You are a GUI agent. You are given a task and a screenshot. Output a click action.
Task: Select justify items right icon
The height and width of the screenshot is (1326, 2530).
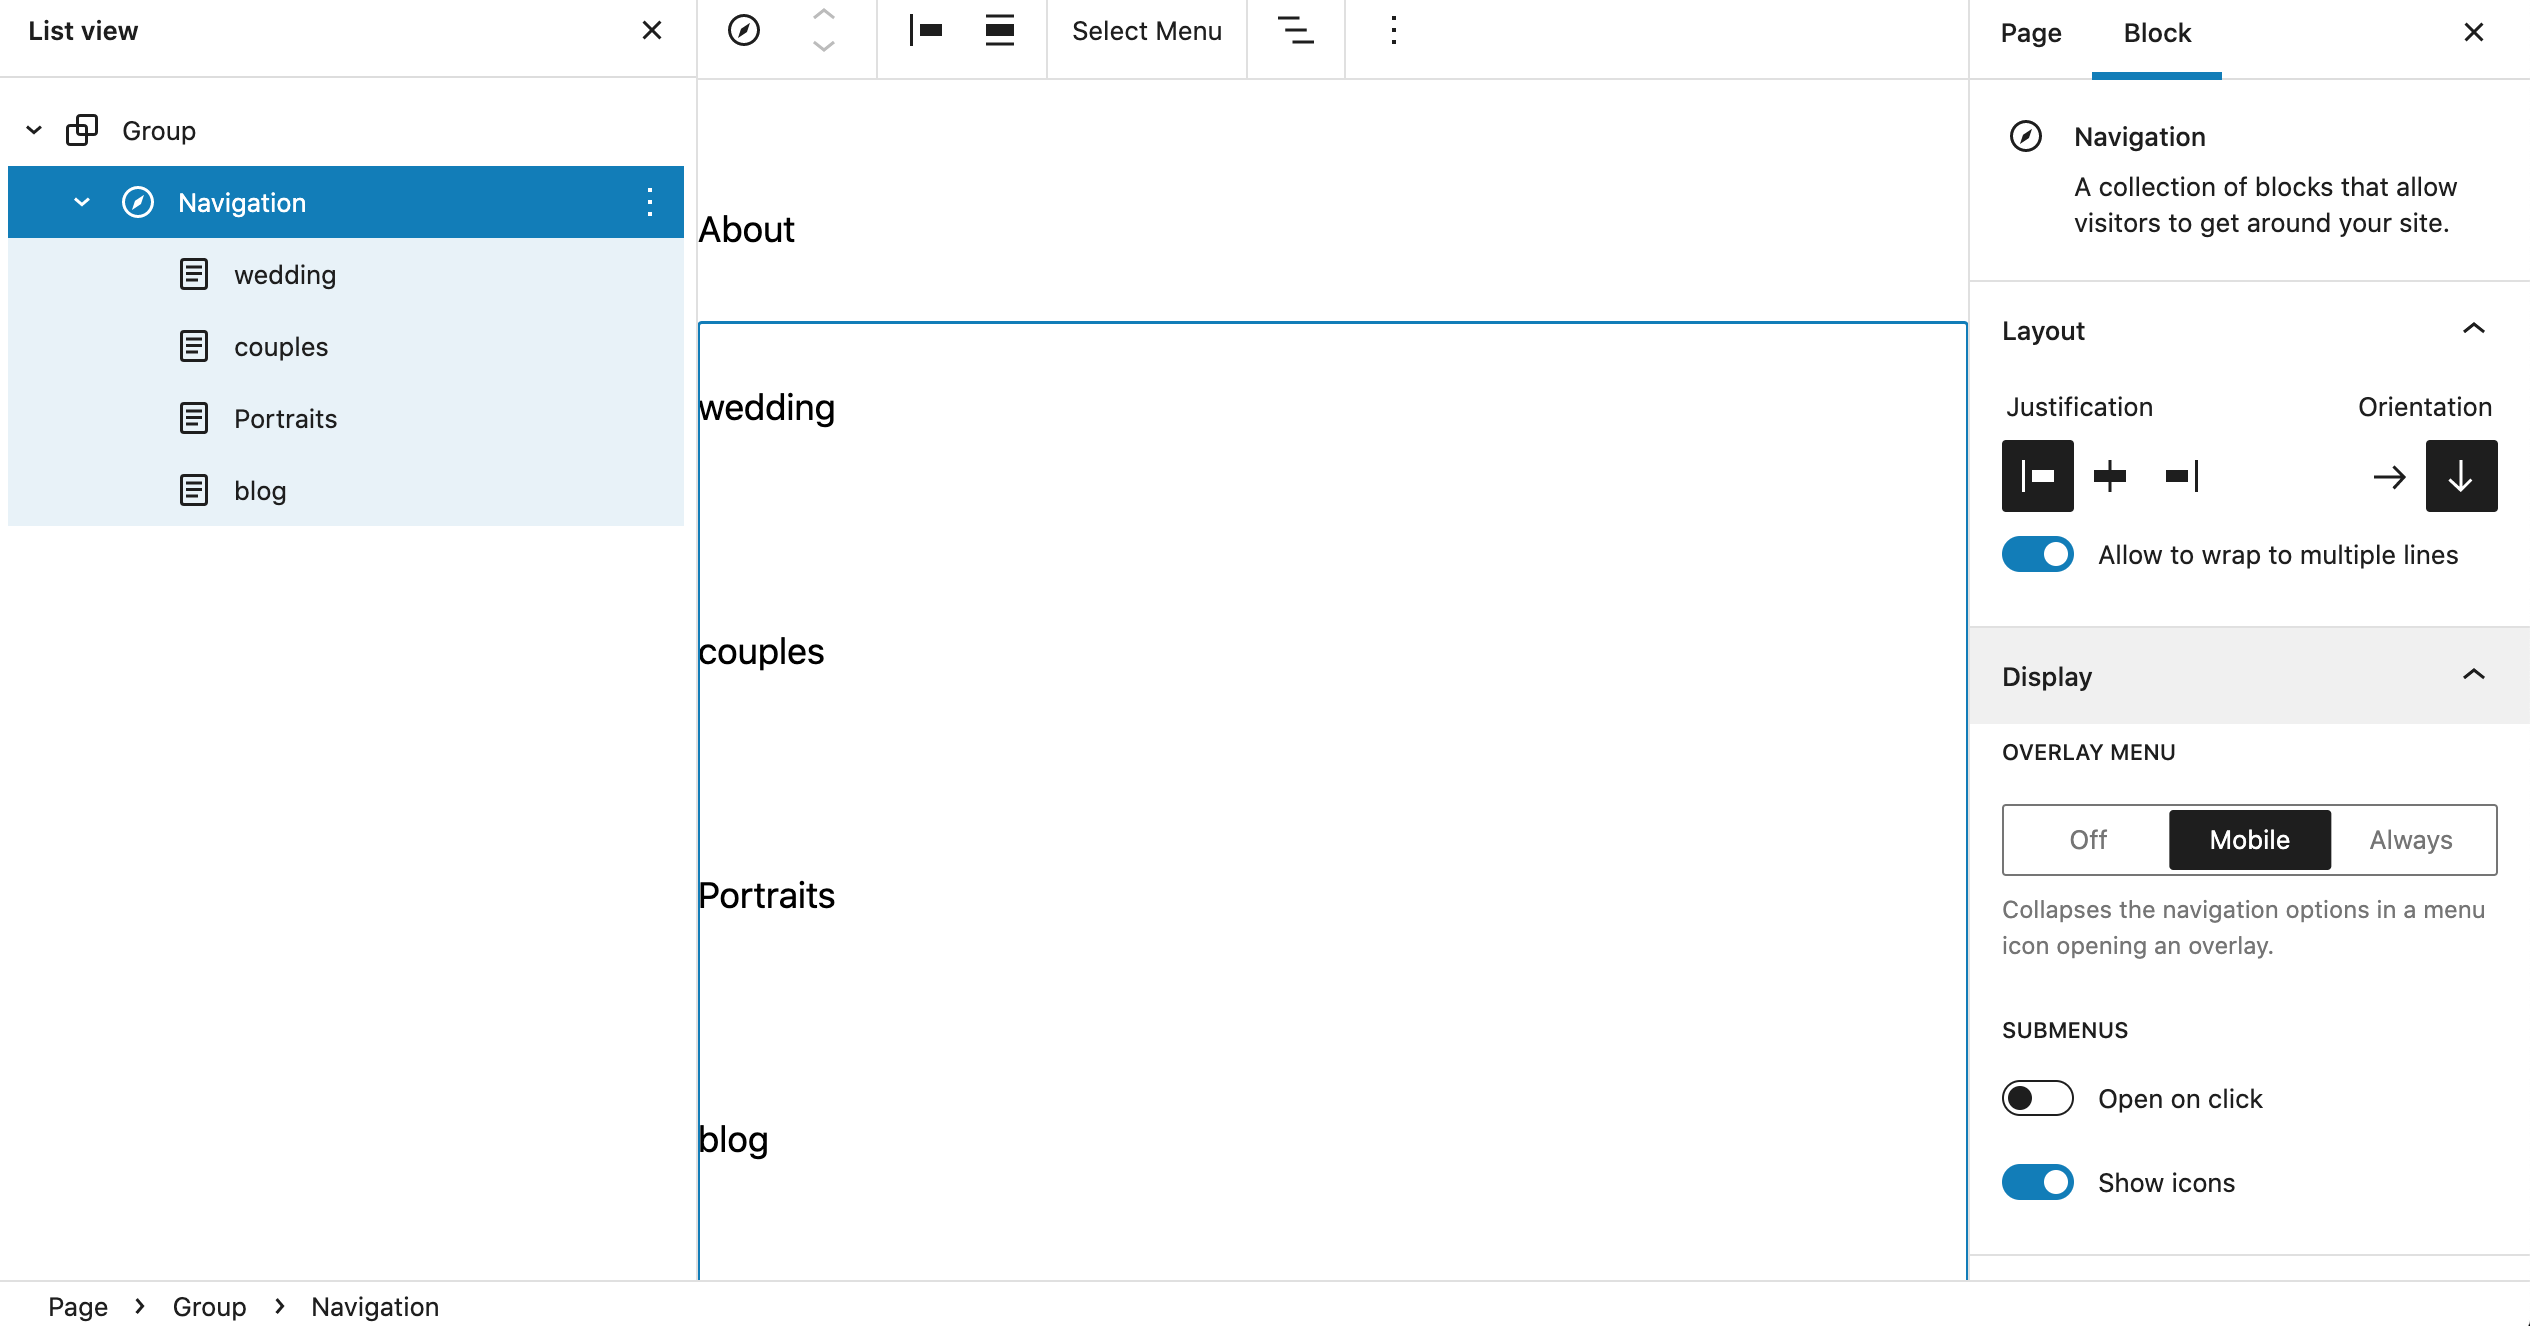[2182, 476]
